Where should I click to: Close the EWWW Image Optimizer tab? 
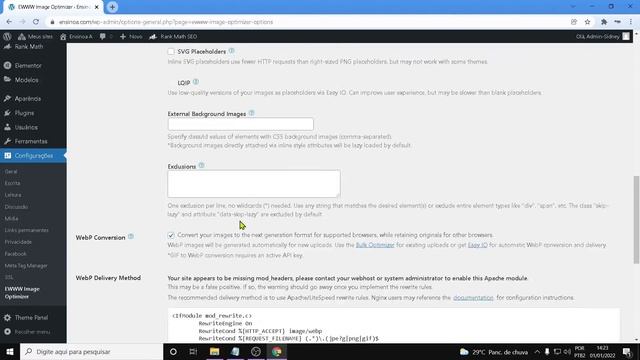pyautogui.click(x=97, y=7)
